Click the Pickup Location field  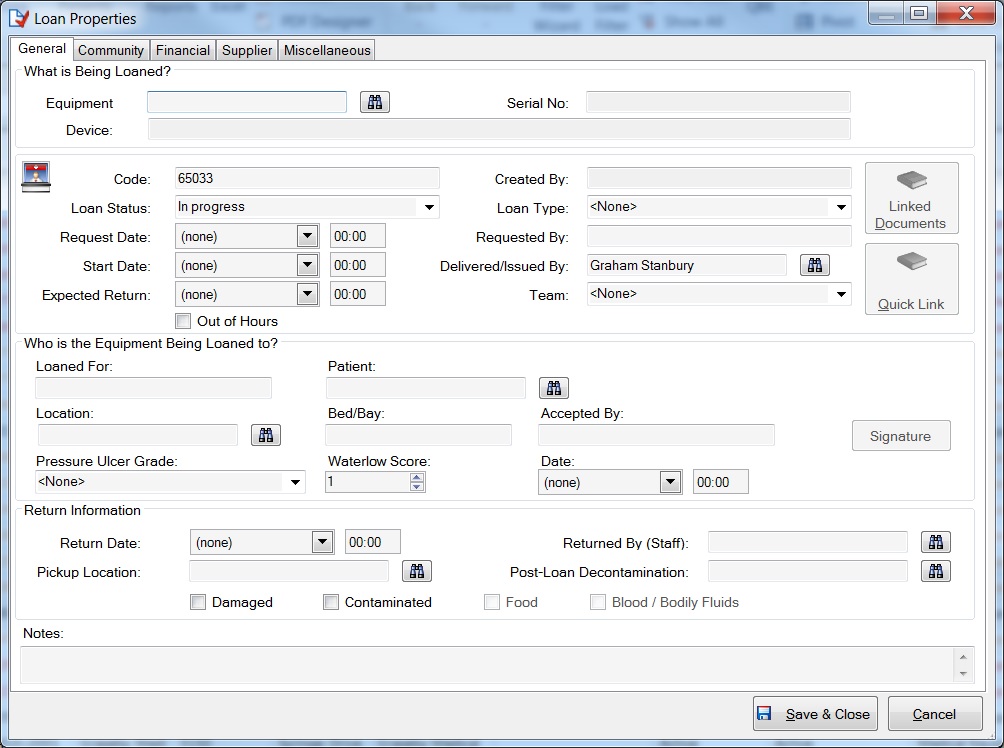[289, 571]
